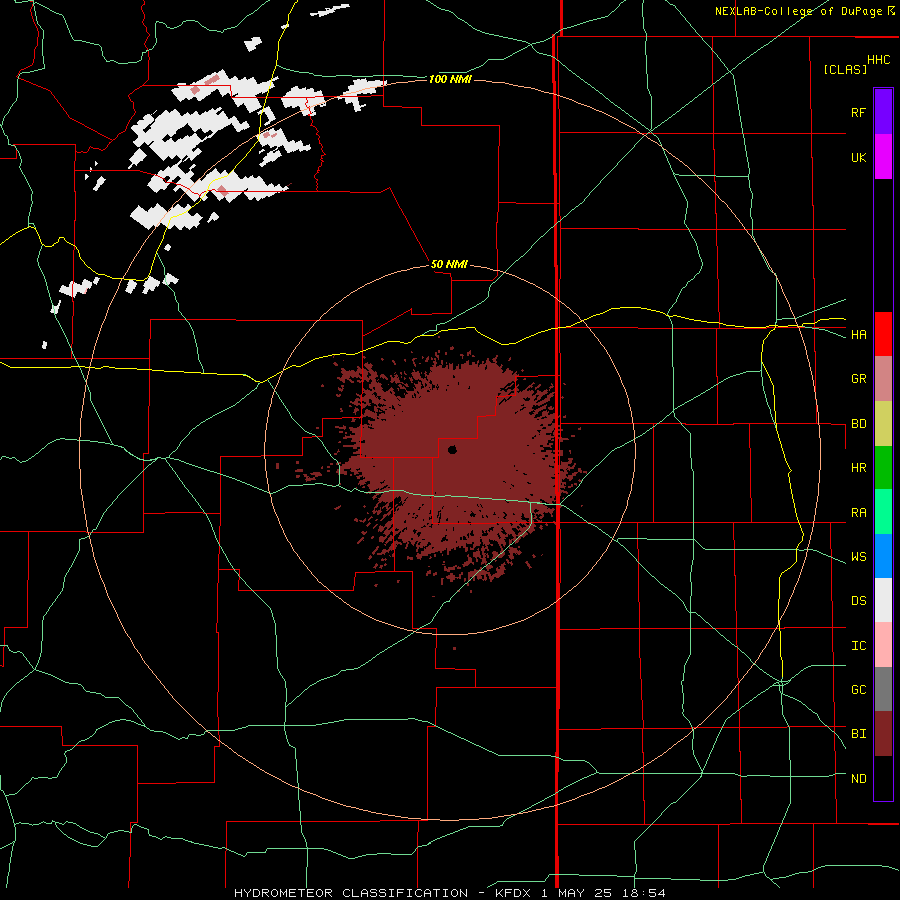Click the '100 NMI' range ring label
The width and height of the screenshot is (900, 900).
[x=450, y=79]
